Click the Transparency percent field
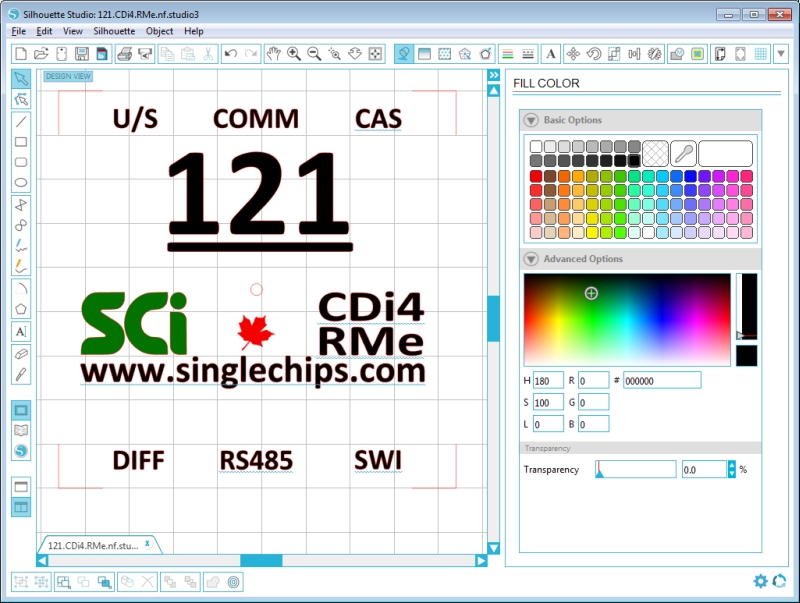The width and height of the screenshot is (800, 603). pos(705,469)
